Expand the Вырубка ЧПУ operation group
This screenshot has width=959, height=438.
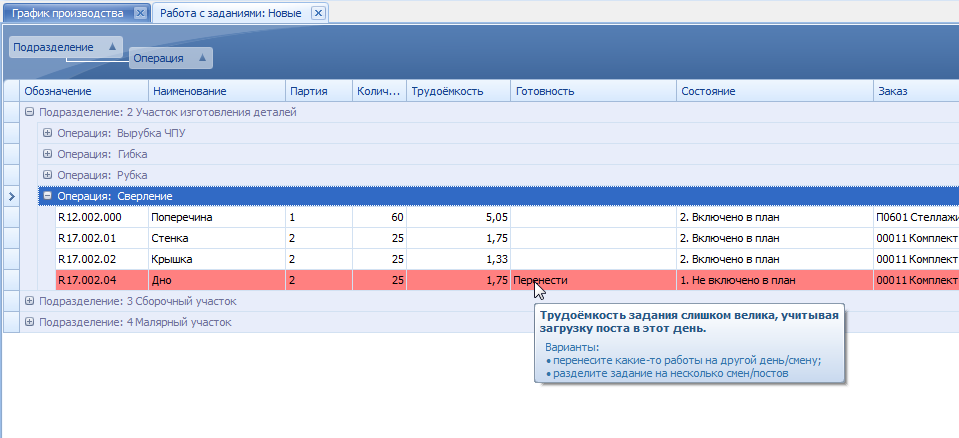tap(47, 133)
